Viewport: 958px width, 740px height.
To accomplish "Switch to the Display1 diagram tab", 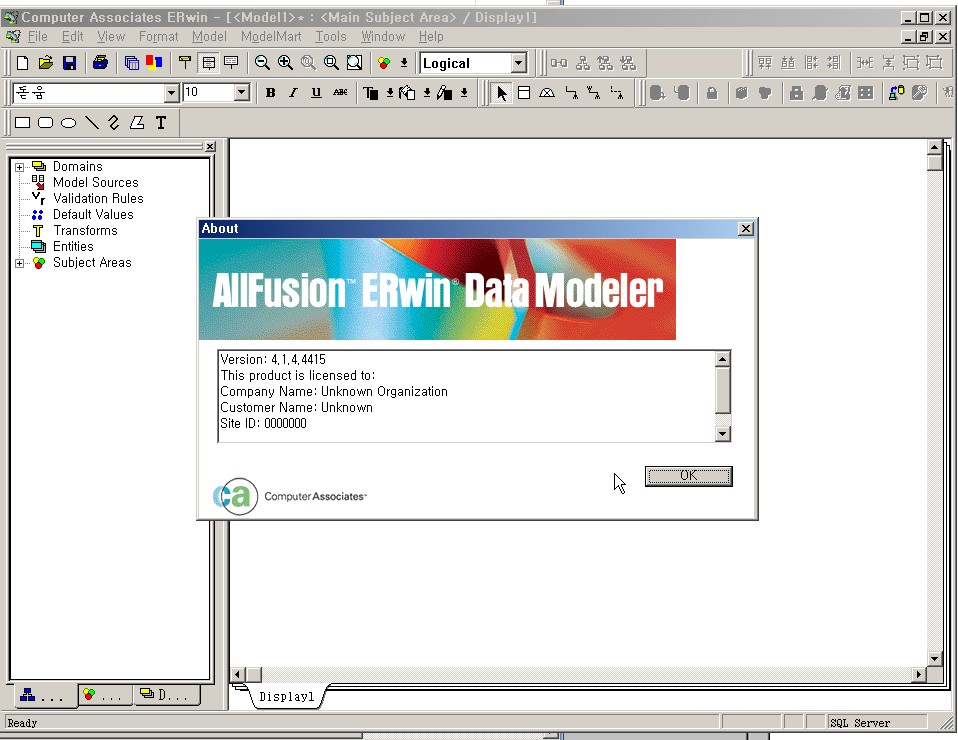I will 287,697.
